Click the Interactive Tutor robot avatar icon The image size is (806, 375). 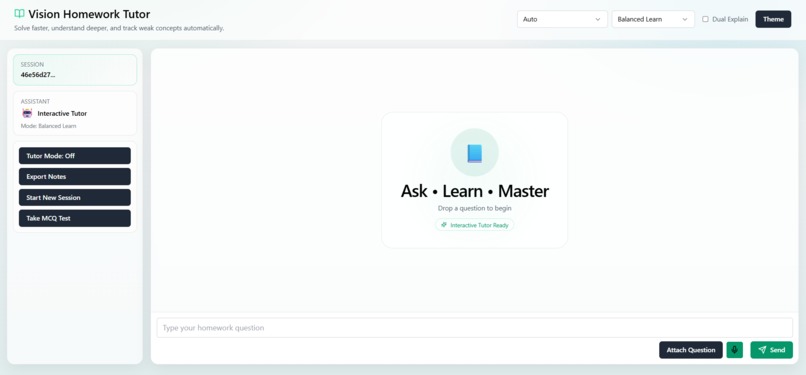pos(27,113)
